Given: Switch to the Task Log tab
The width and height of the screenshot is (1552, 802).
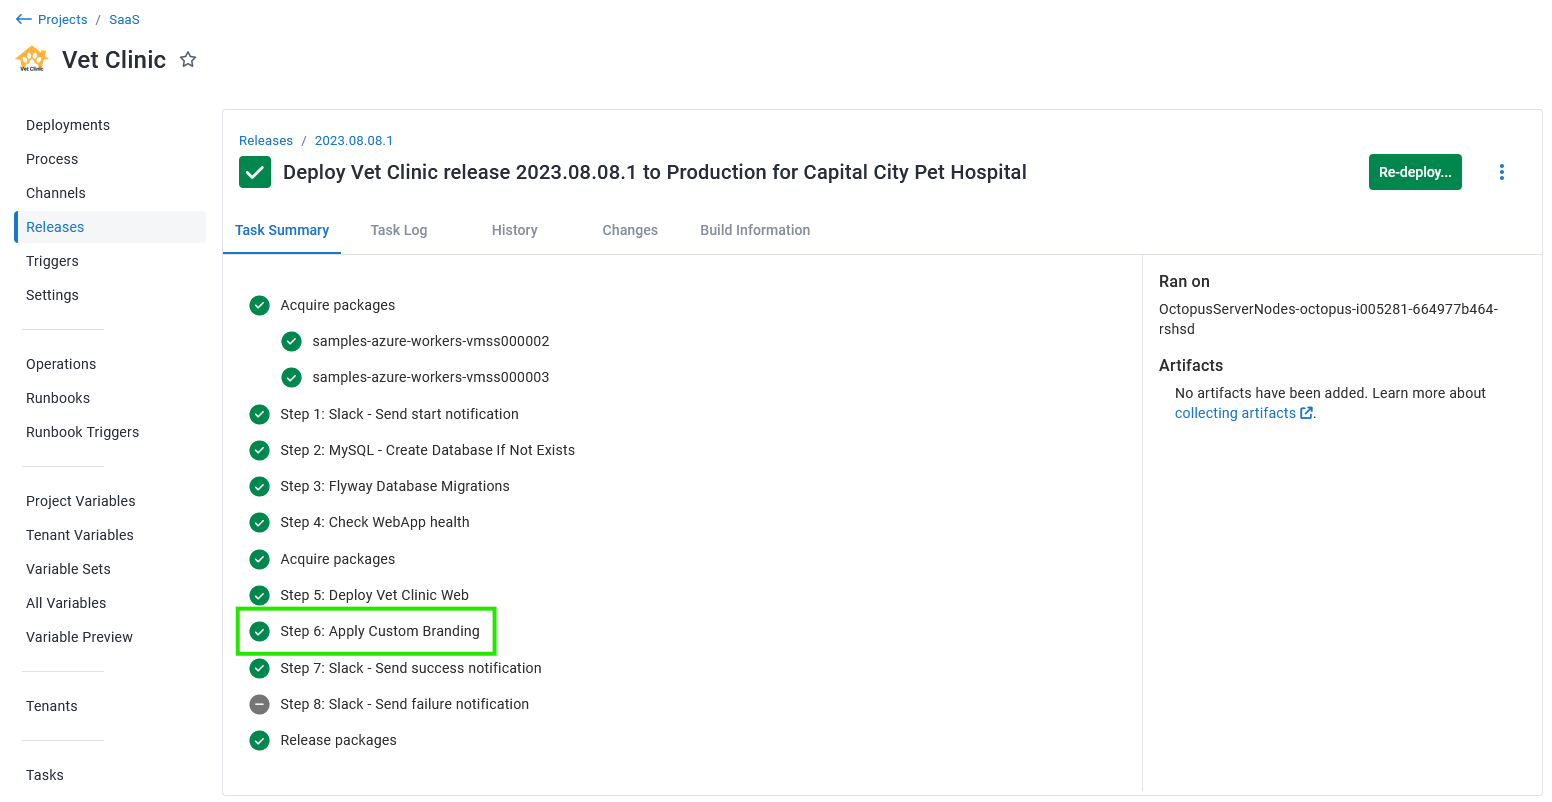Looking at the screenshot, I should (x=399, y=230).
